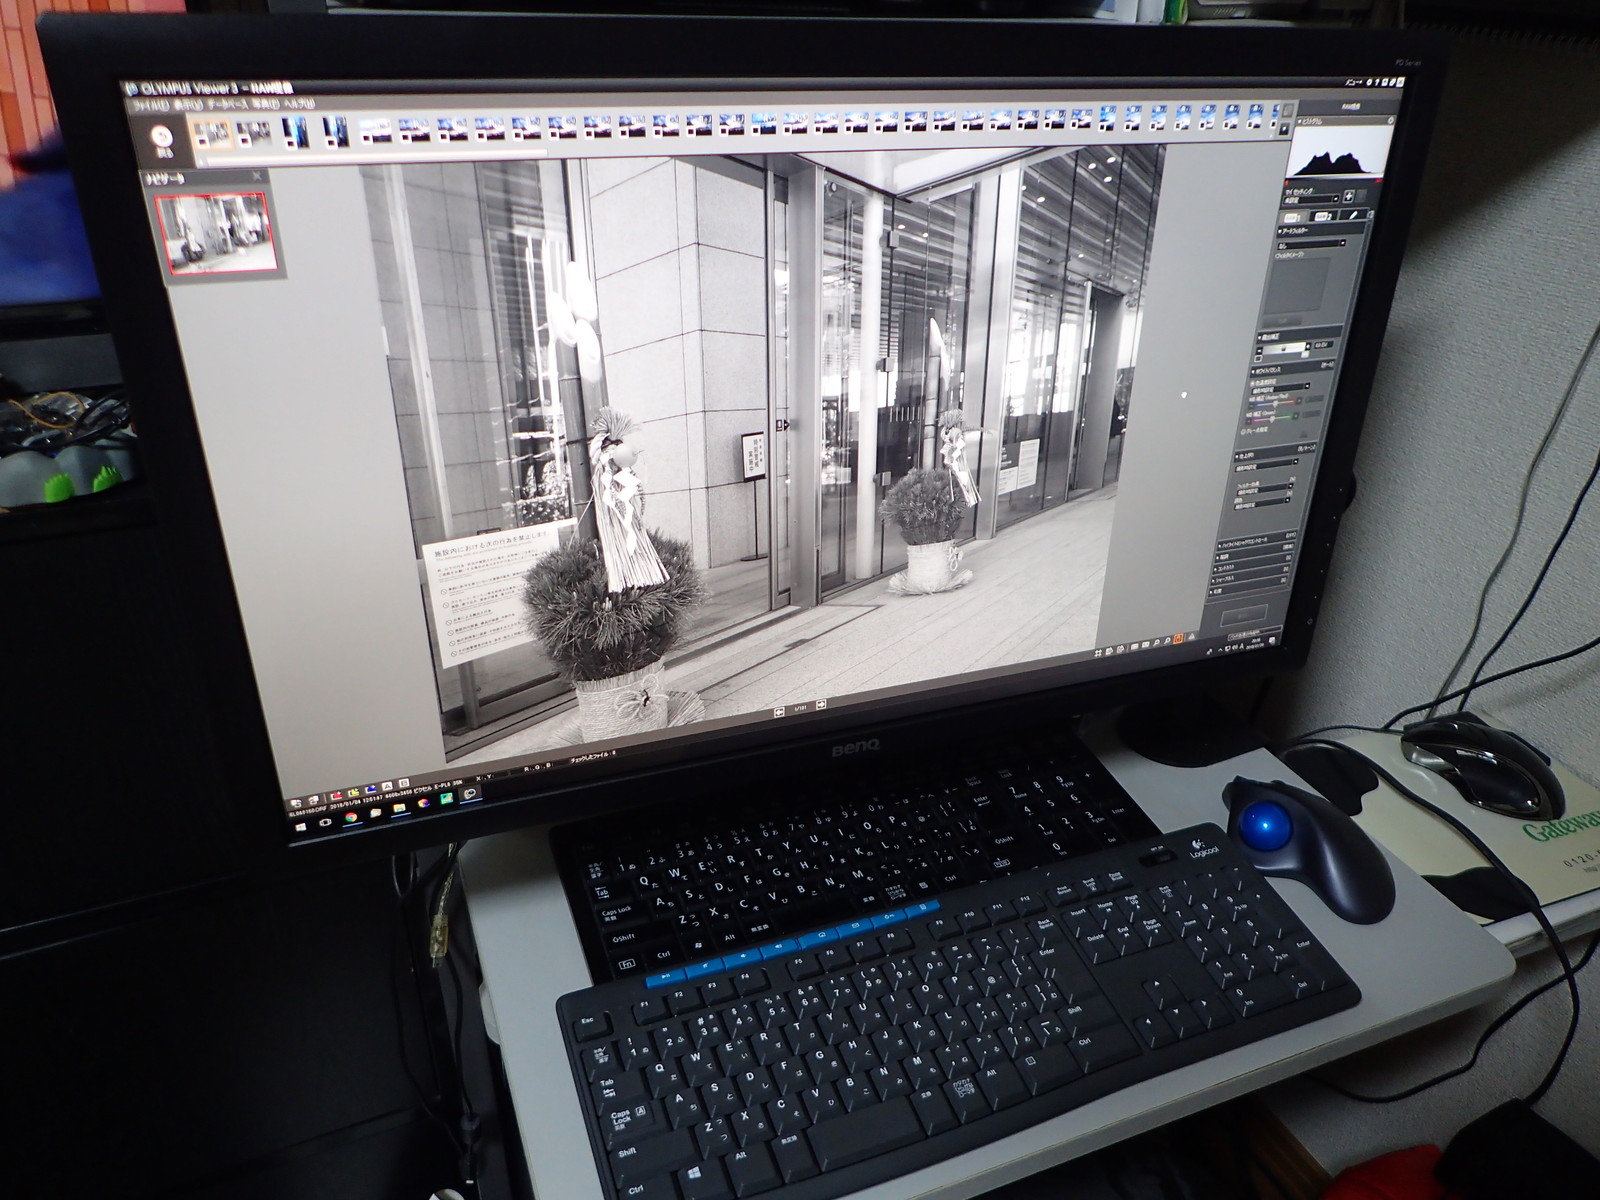Click the grid icon in bottom-right toolbar
The height and width of the screenshot is (1200, 1600).
[1098, 653]
